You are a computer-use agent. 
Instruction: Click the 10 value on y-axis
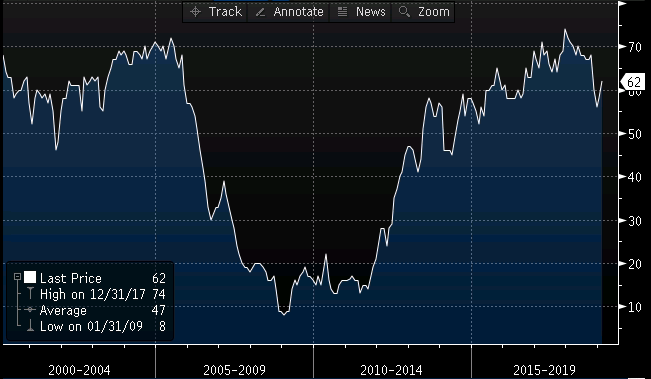pos(634,307)
